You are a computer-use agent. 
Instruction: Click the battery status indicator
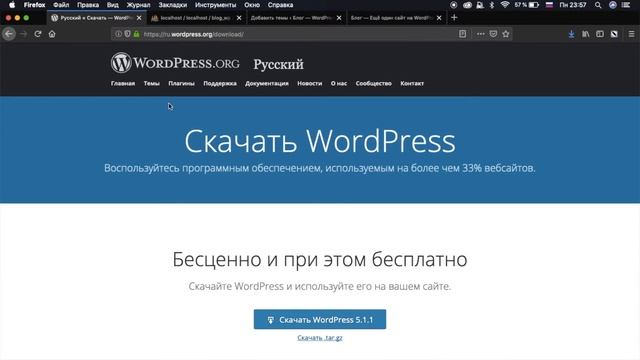(x=527, y=5)
